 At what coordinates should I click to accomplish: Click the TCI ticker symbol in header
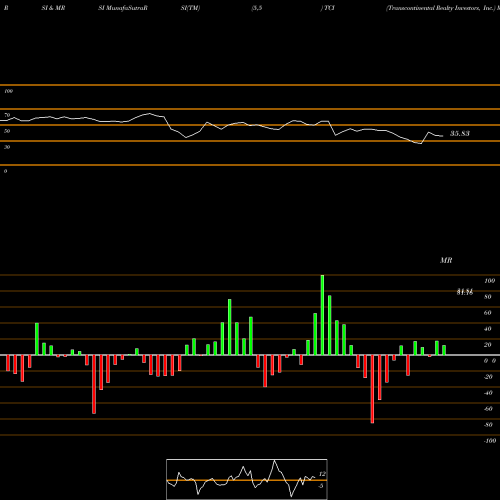point(329,8)
